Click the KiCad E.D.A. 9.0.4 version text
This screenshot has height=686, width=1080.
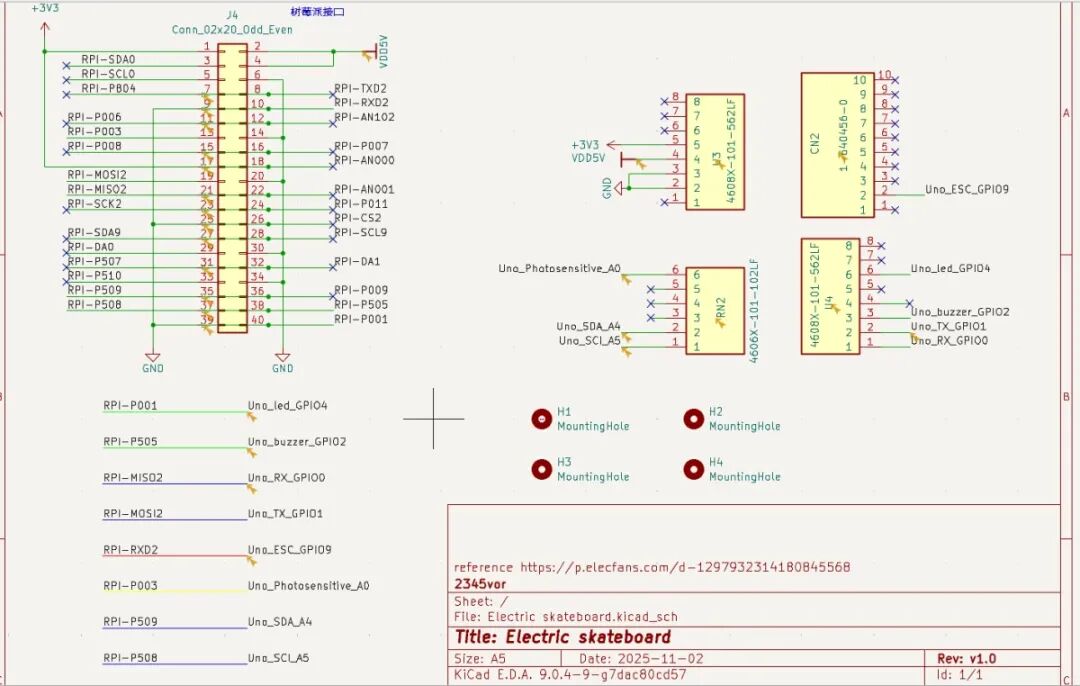click(x=570, y=675)
